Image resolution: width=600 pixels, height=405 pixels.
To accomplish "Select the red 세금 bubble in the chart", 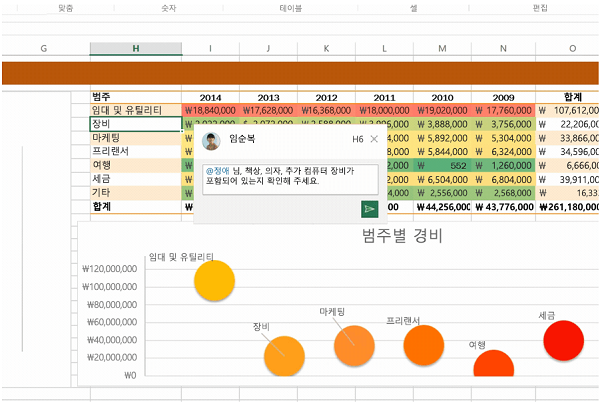I will point(564,341).
